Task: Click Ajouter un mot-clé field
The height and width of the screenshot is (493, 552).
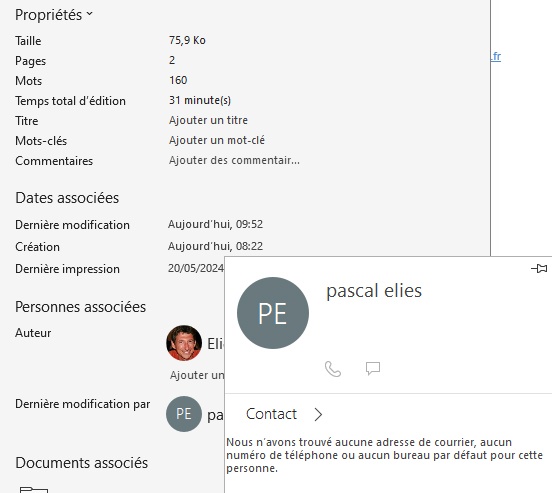Action: point(217,140)
